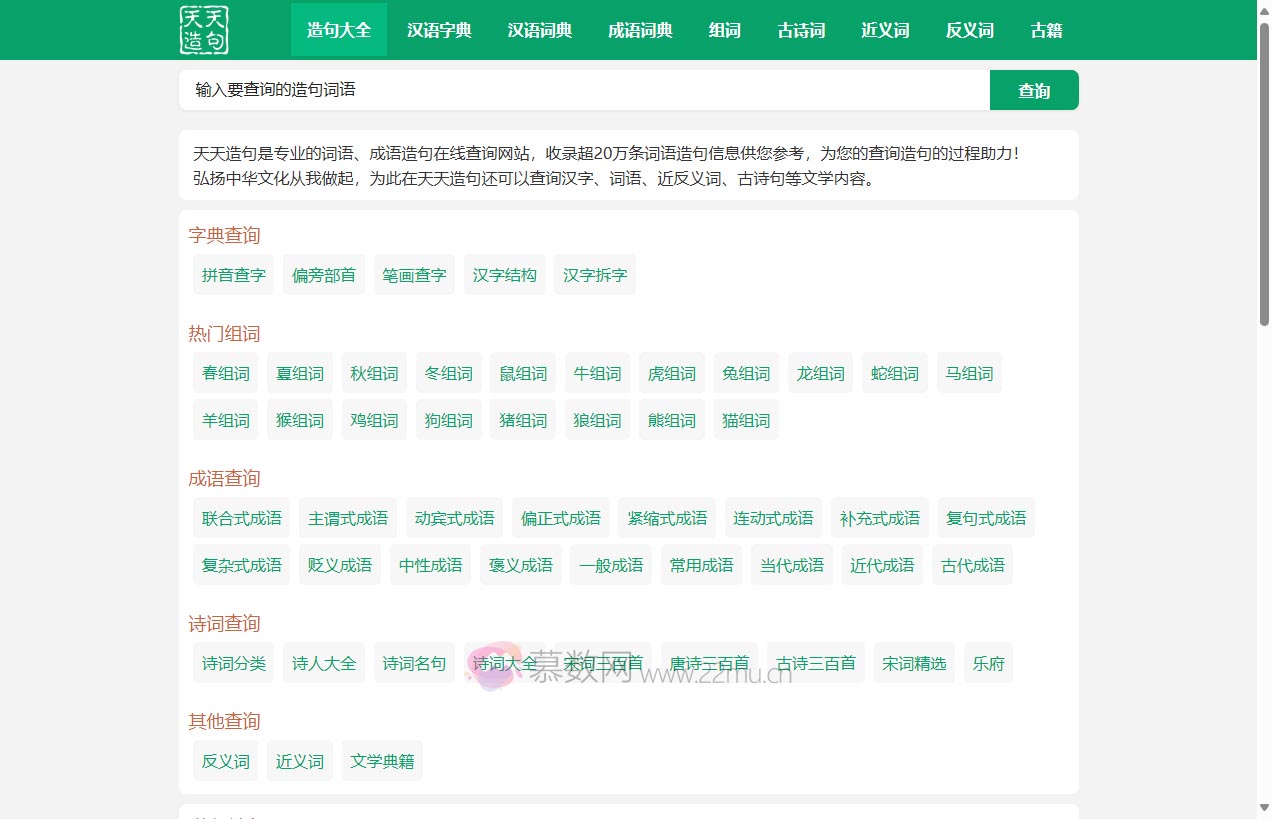The width and height of the screenshot is (1272, 819).
Task: Open the 拼音查字 link
Action: pyautogui.click(x=234, y=275)
